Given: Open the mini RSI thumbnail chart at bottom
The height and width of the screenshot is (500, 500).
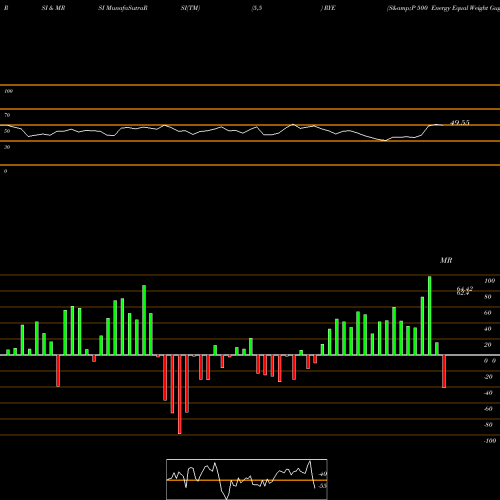Looking at the screenshot, I should pos(247,479).
